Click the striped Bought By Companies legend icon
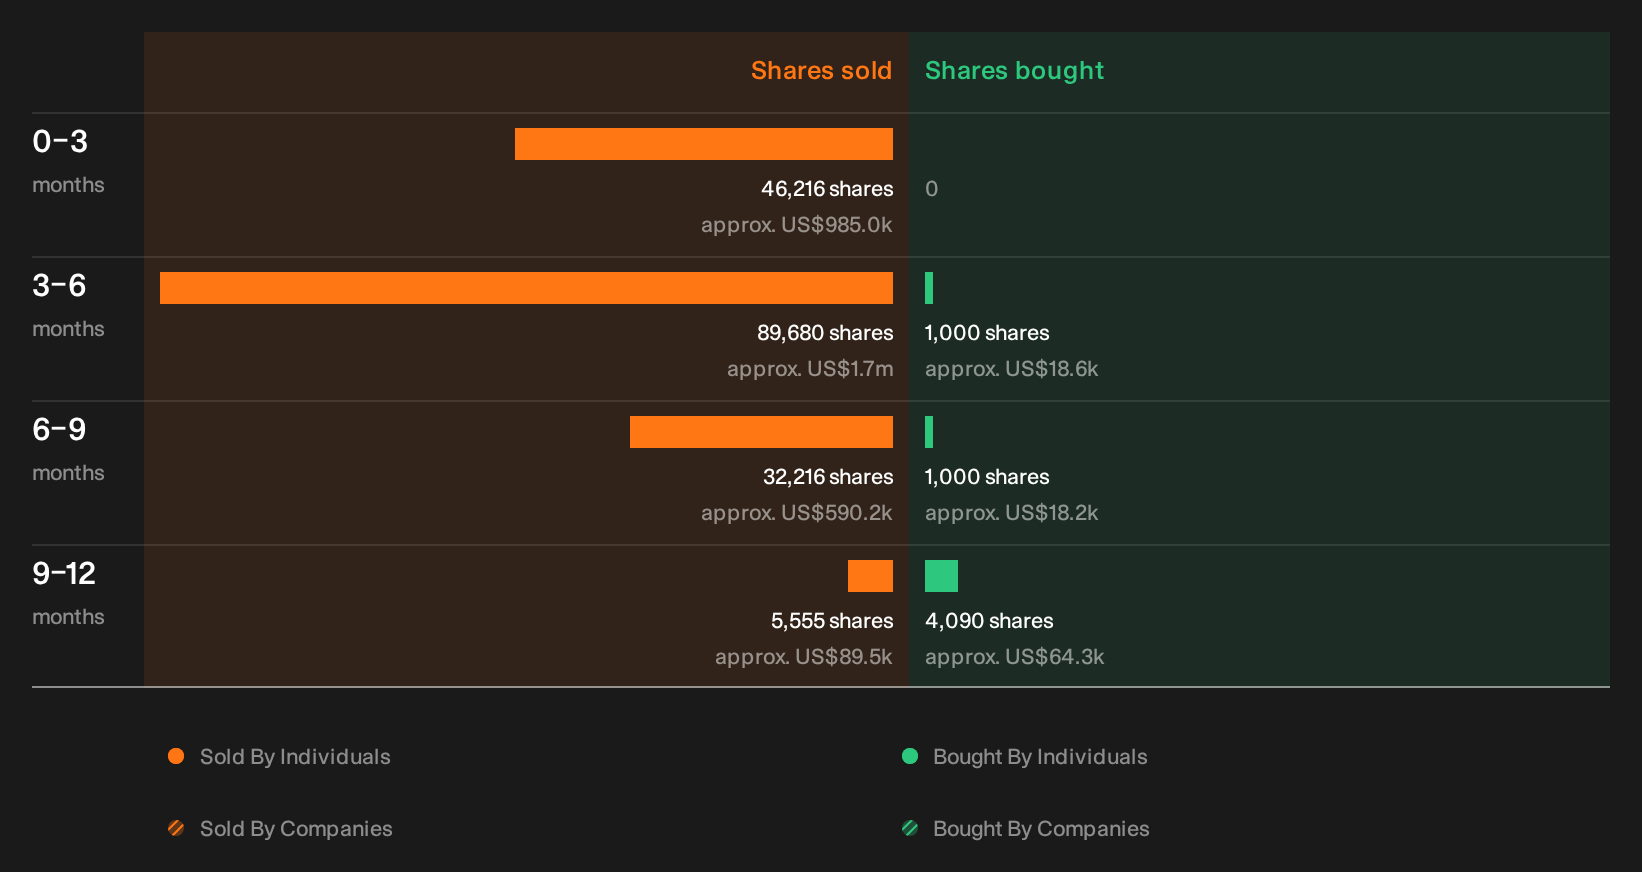The width and height of the screenshot is (1642, 872). click(910, 828)
